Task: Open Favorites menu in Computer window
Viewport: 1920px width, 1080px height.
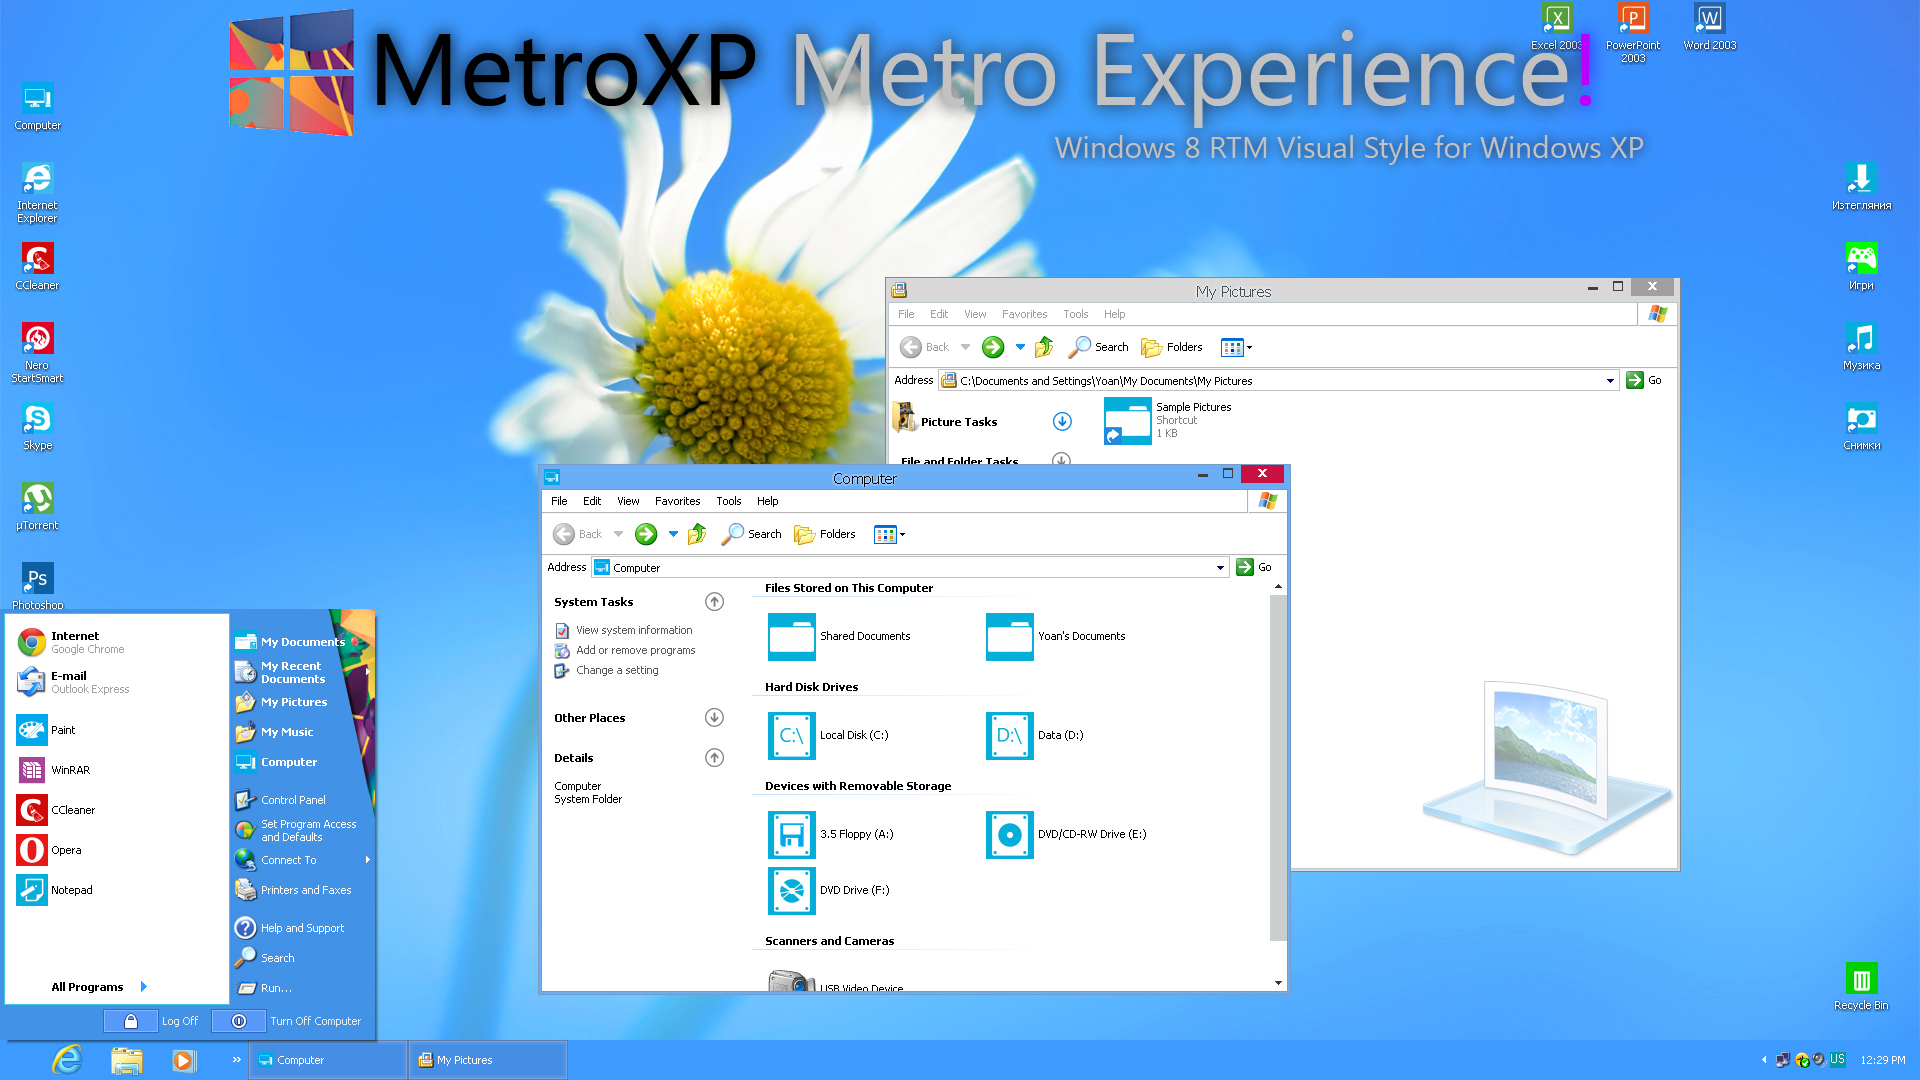Action: point(677,501)
